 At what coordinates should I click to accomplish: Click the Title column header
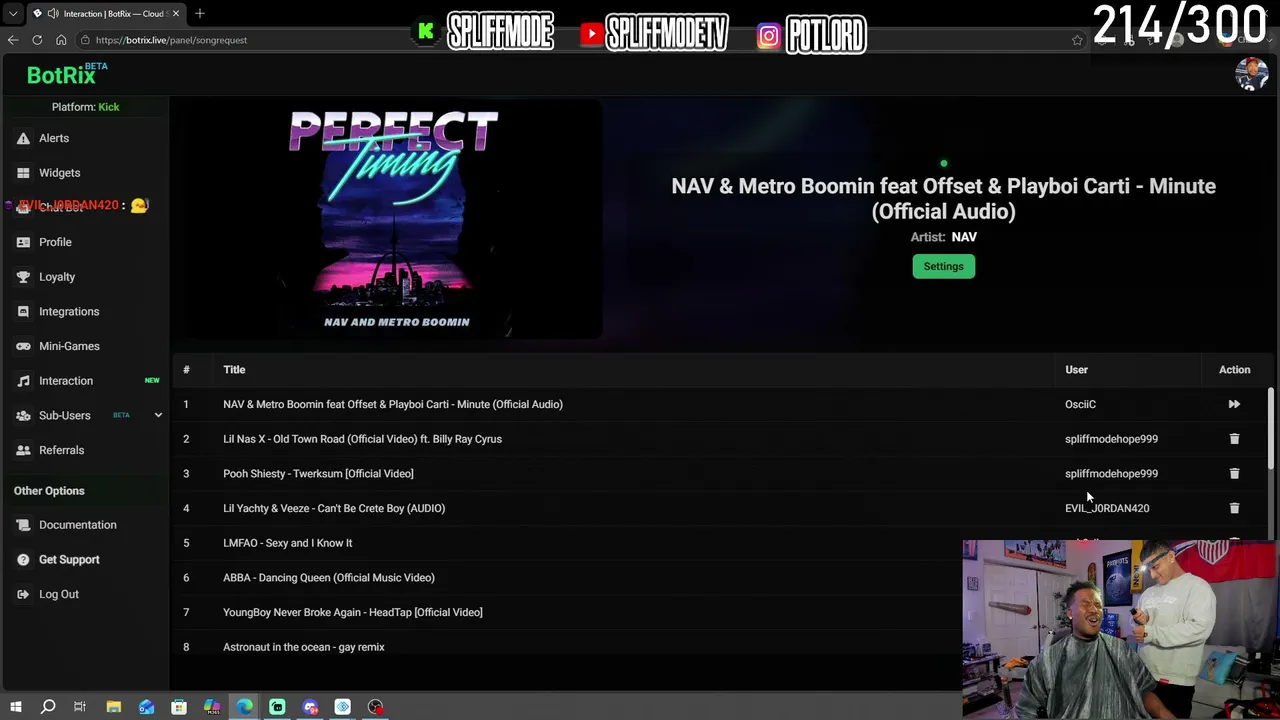coord(234,370)
